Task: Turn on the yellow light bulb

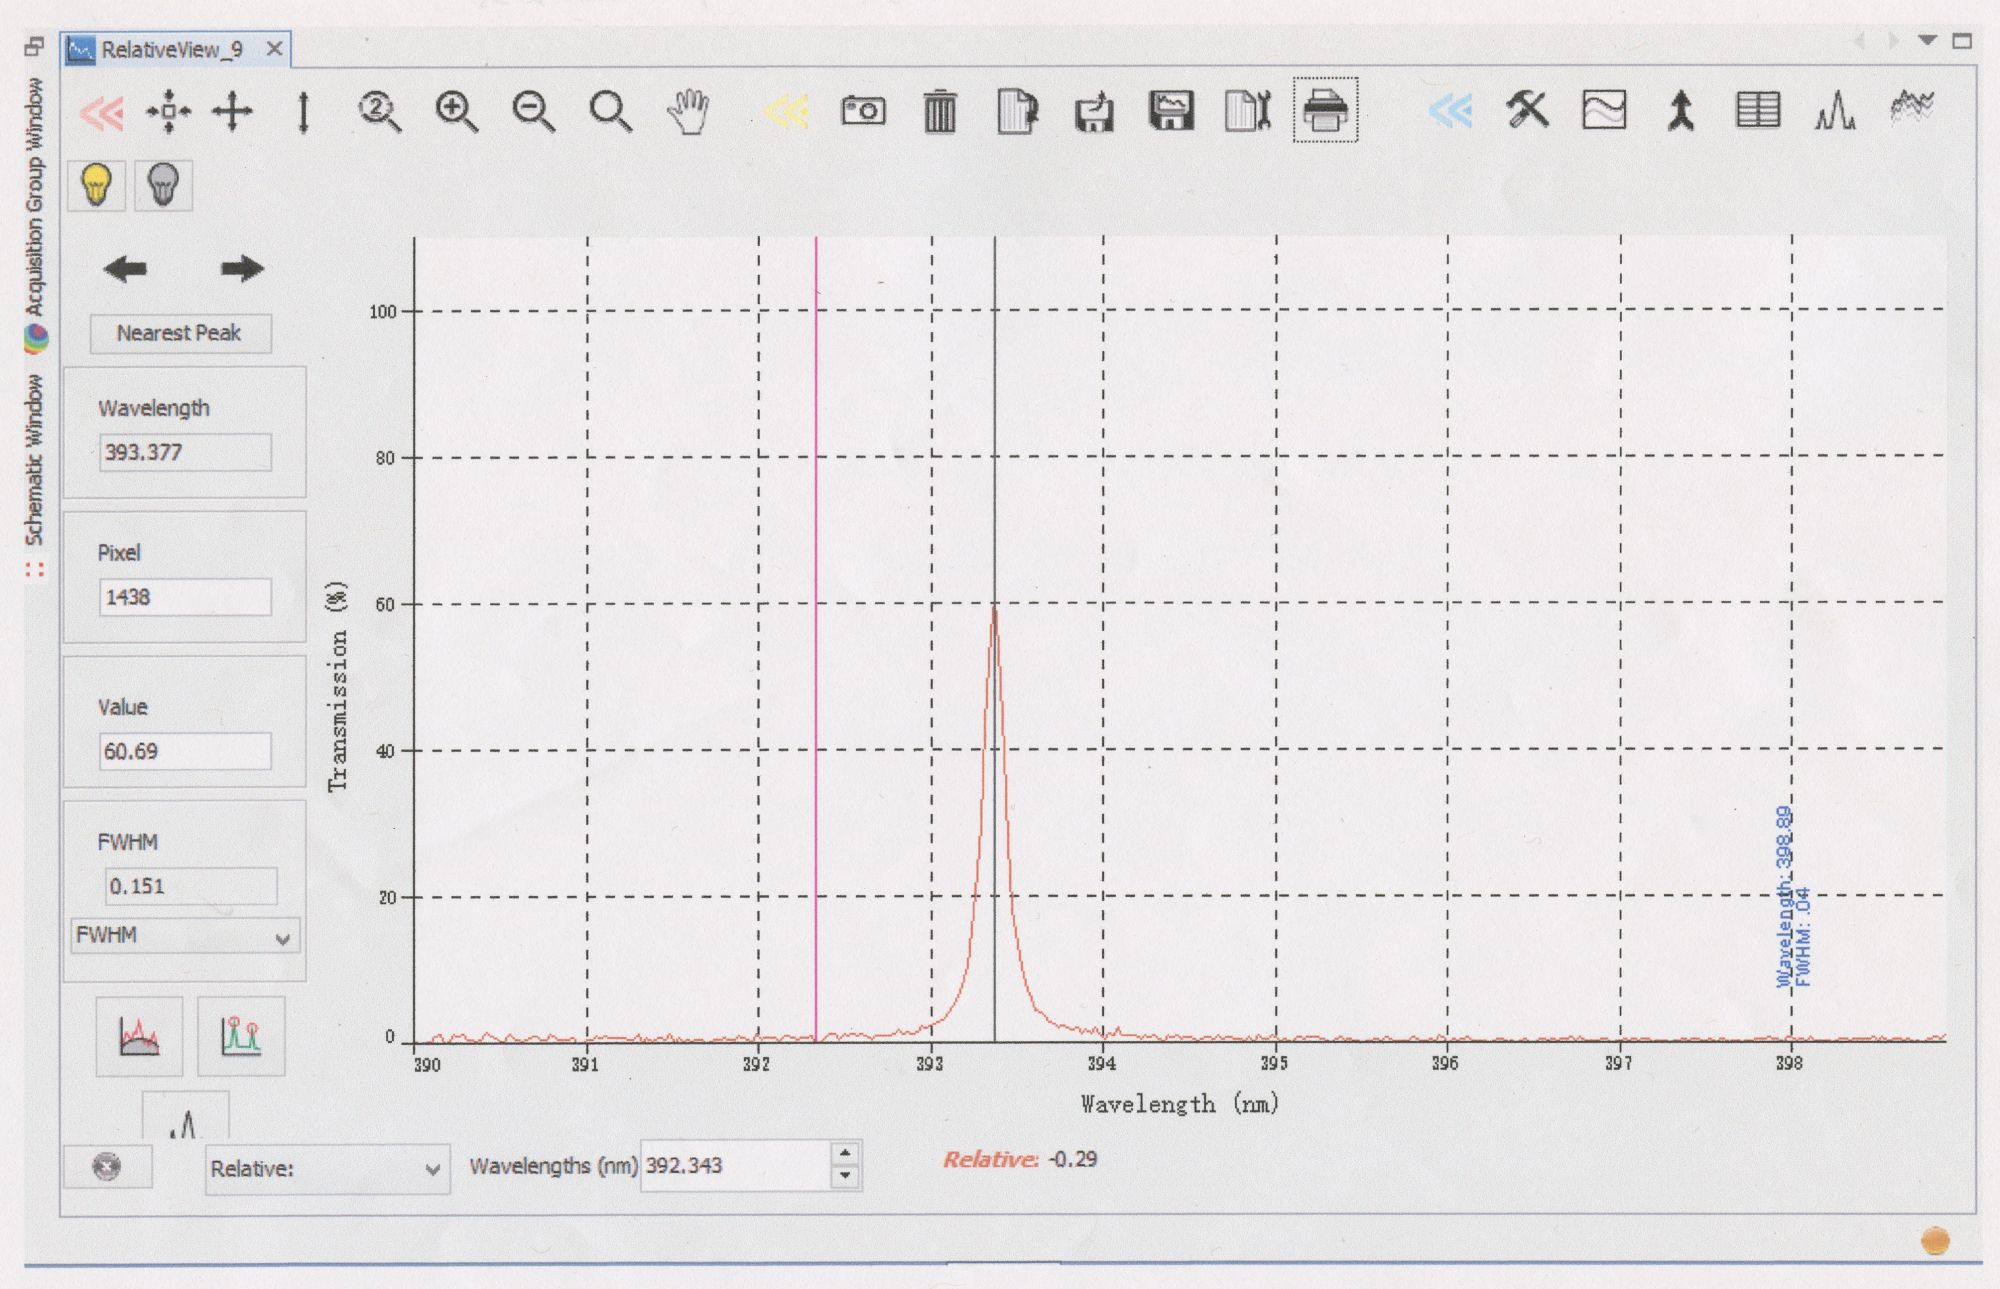Action: pos(96,185)
